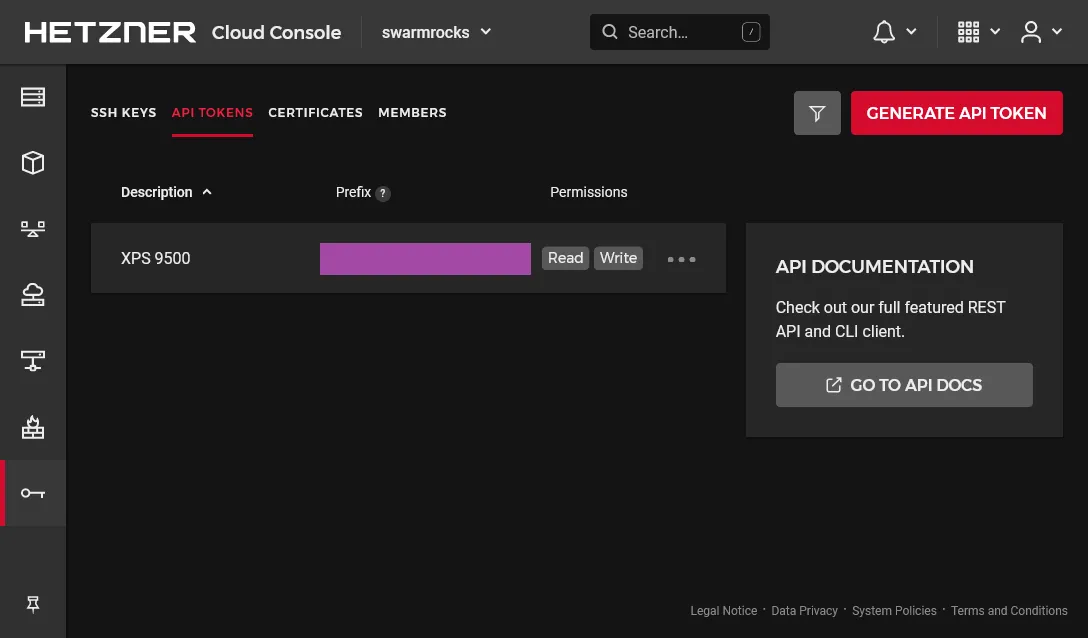The width and height of the screenshot is (1088, 638).
Task: Open Floating IPs cloud icon in sidebar
Action: [x=33, y=295]
